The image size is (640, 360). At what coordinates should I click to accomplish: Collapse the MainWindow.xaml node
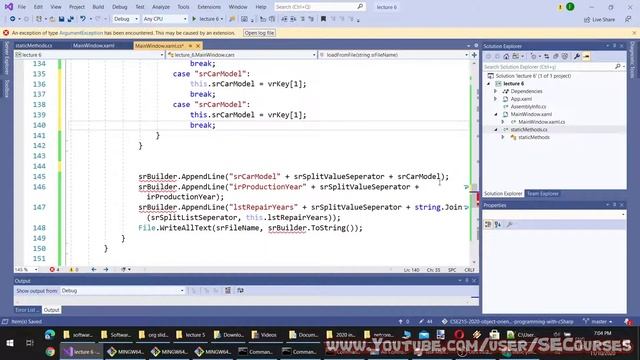pyautogui.click(x=496, y=114)
